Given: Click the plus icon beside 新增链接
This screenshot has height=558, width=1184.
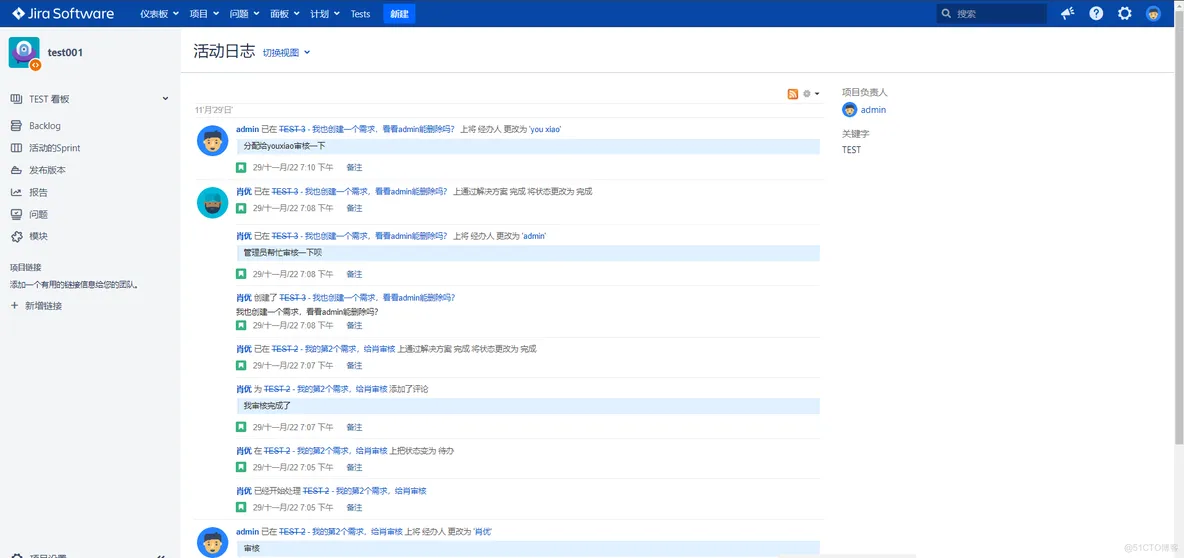Looking at the screenshot, I should click(14, 306).
